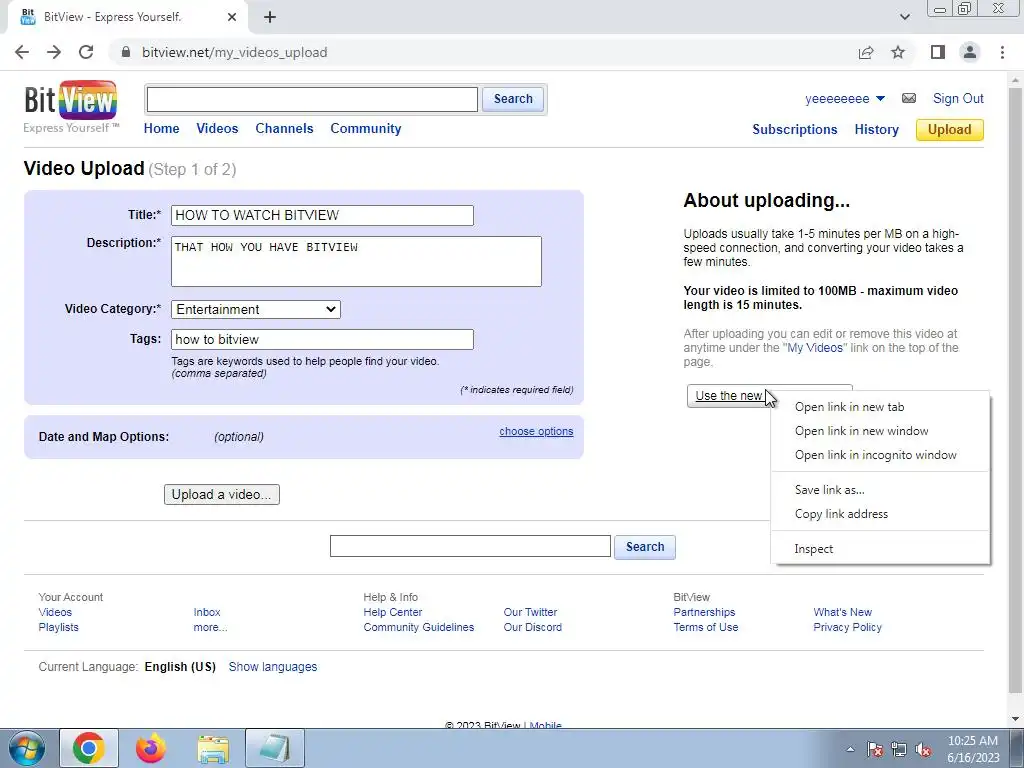Click Chrome icon in taskbar

[89, 748]
